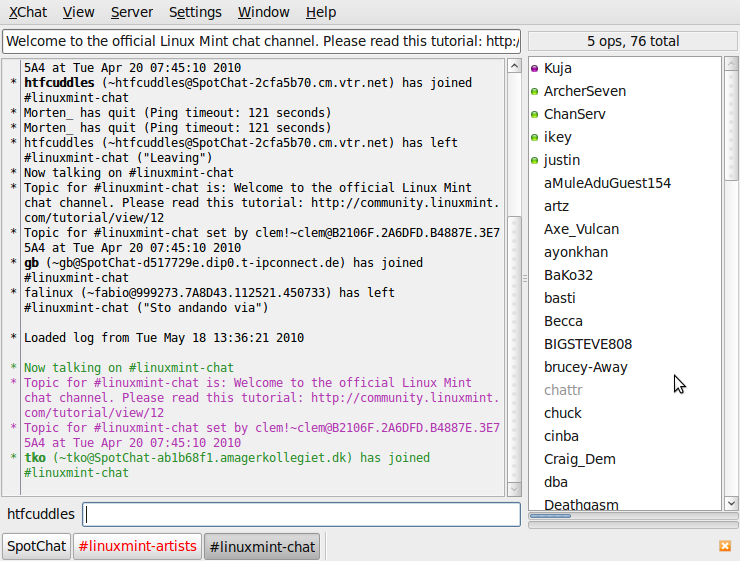
Task: Click the '5 ops, 76 total' label
Action: [633, 42]
